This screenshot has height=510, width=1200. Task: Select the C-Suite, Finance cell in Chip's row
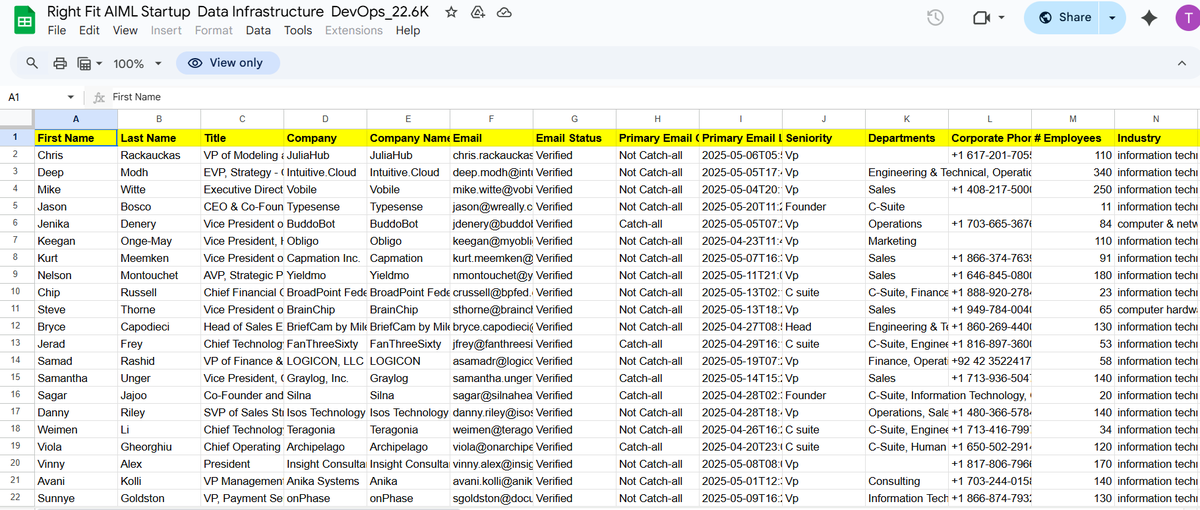click(906, 292)
